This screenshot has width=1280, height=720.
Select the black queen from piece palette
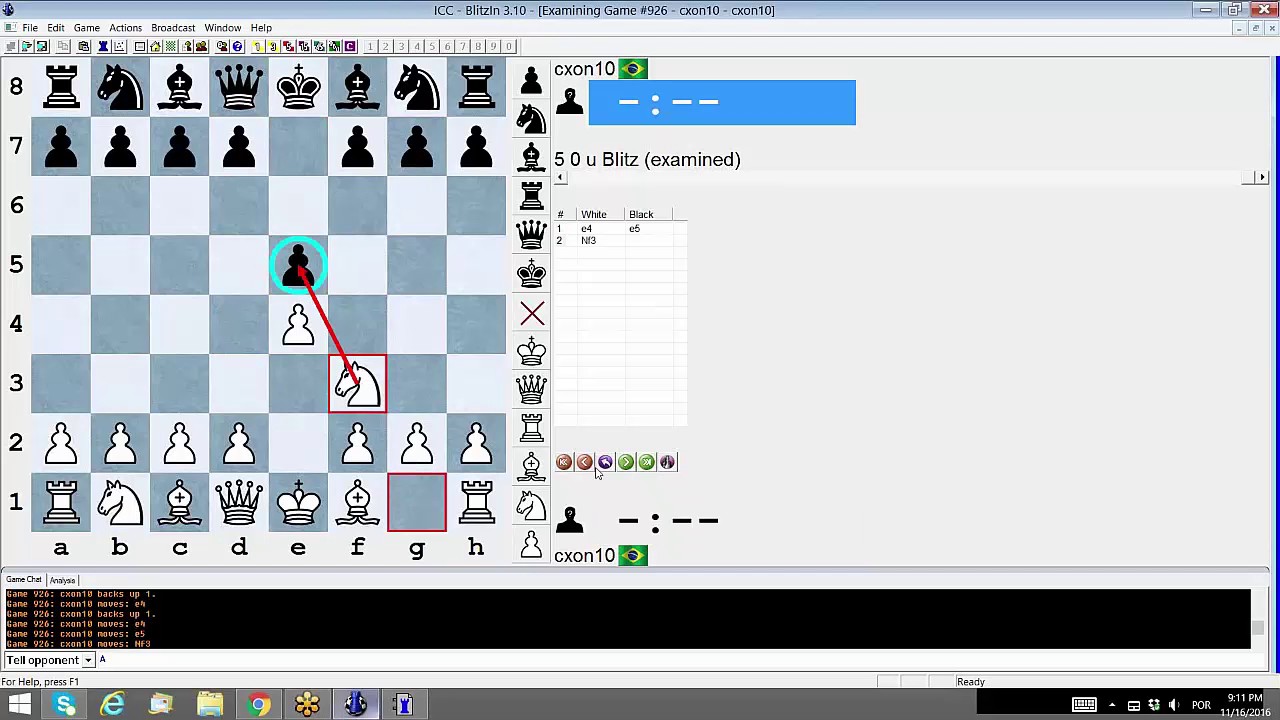click(531, 235)
